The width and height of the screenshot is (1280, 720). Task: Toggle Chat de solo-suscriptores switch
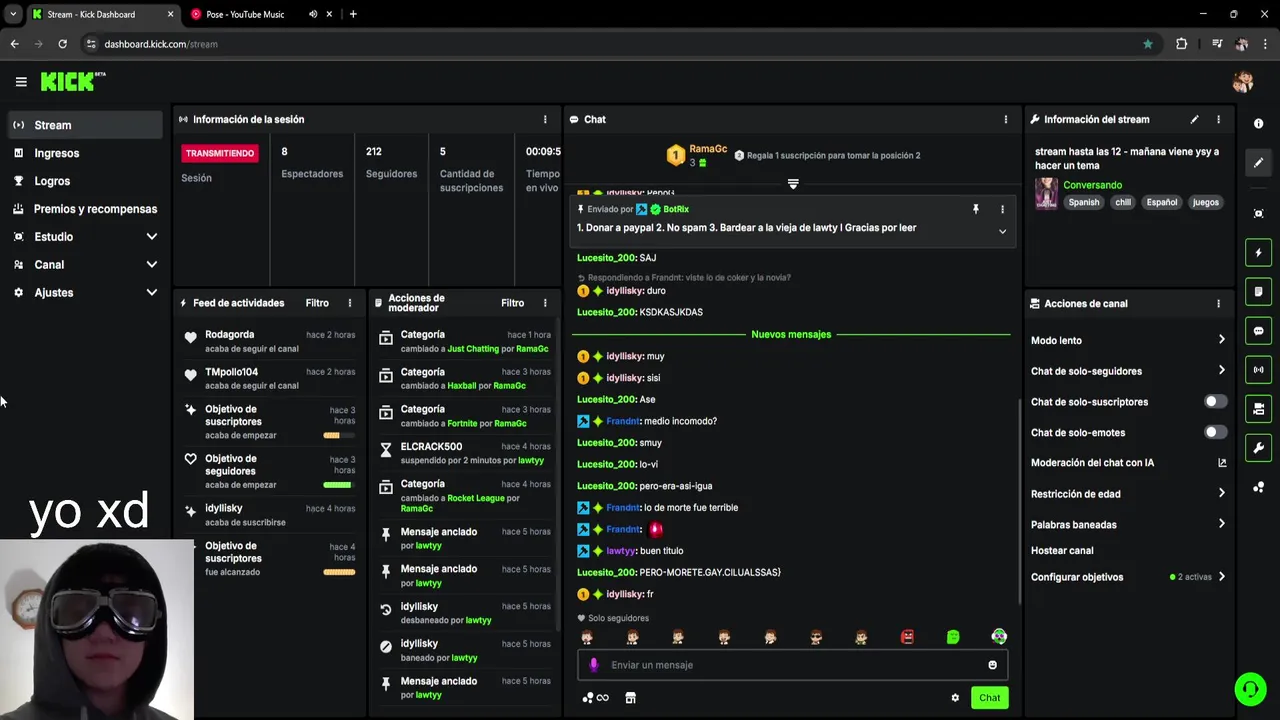(x=1215, y=402)
